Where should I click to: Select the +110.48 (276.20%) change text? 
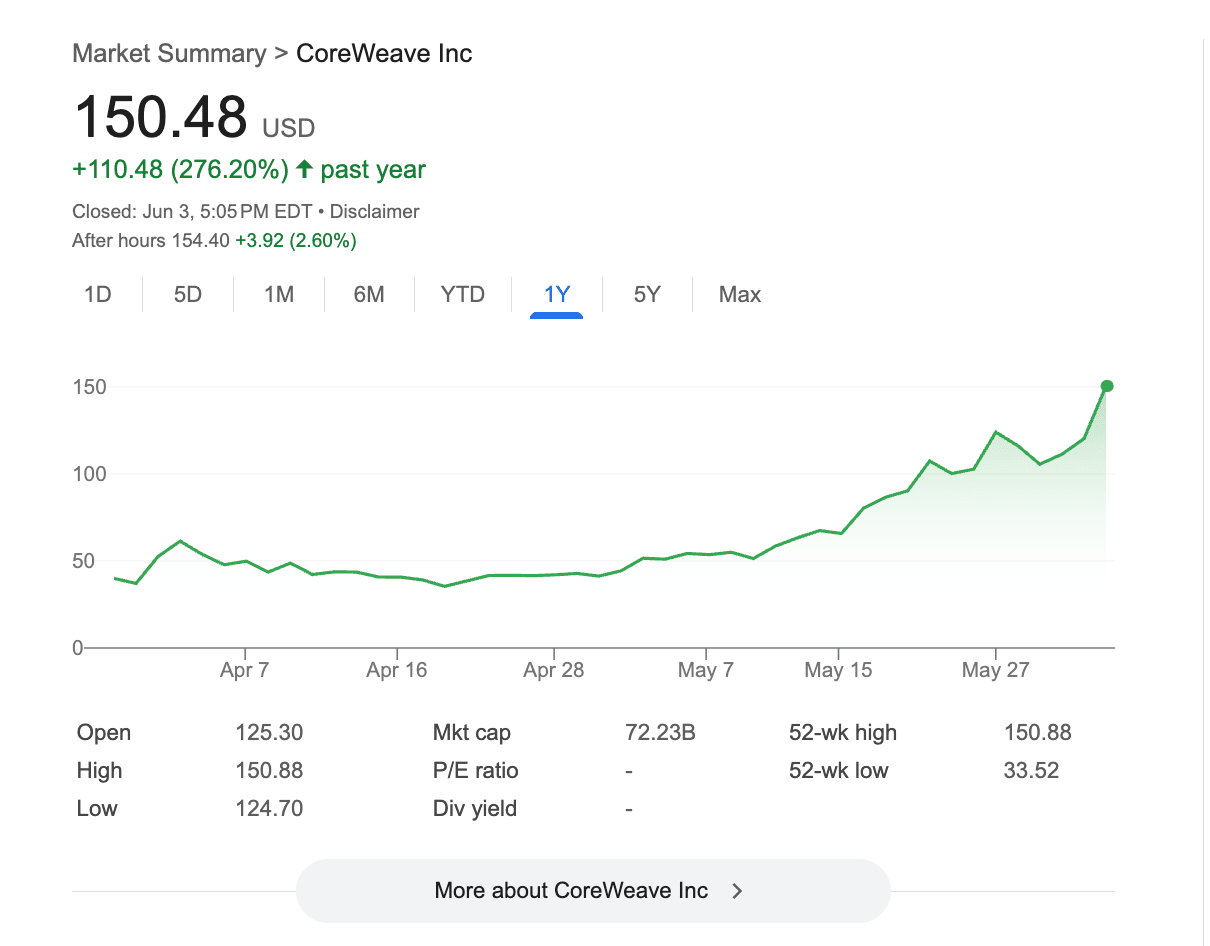[x=181, y=170]
